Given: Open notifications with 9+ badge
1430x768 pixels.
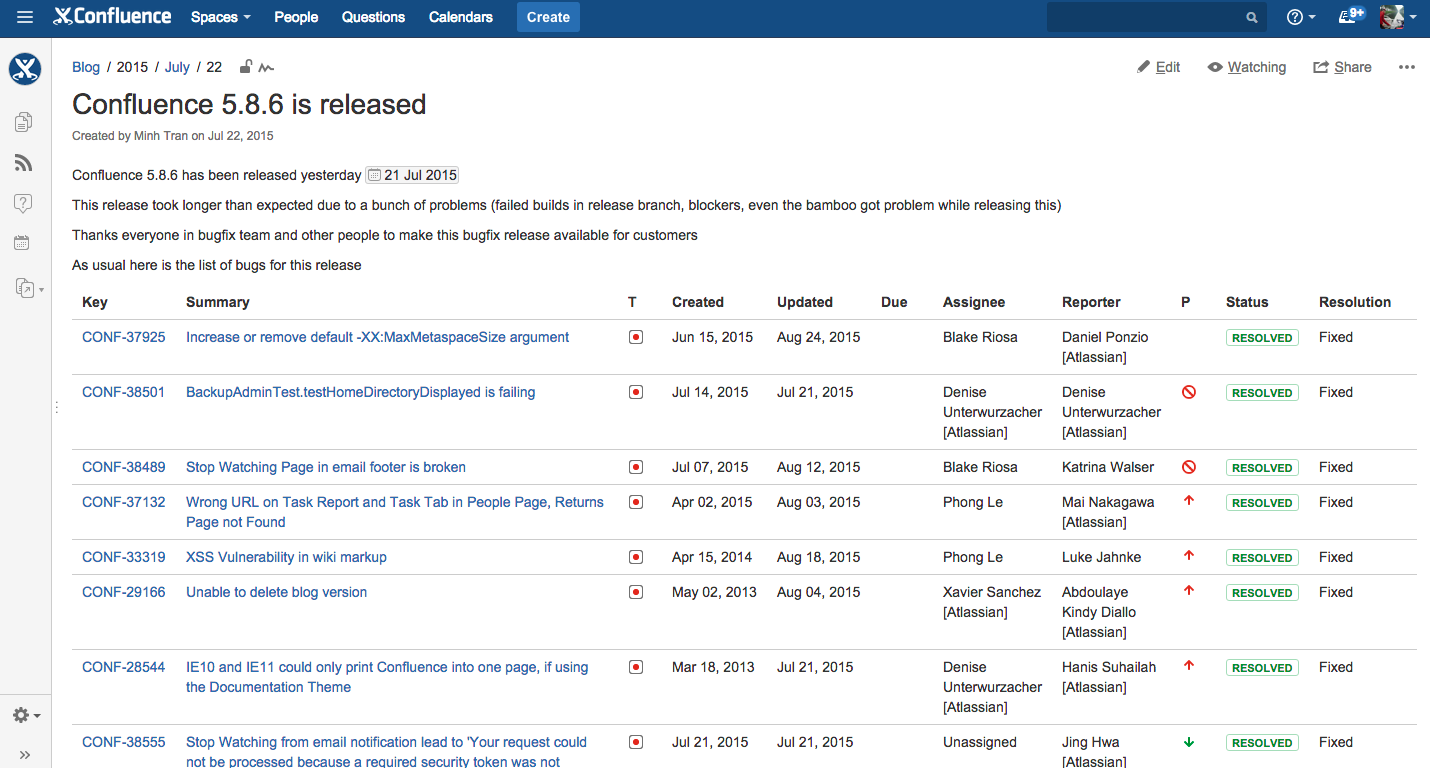Looking at the screenshot, I should [1351, 16].
